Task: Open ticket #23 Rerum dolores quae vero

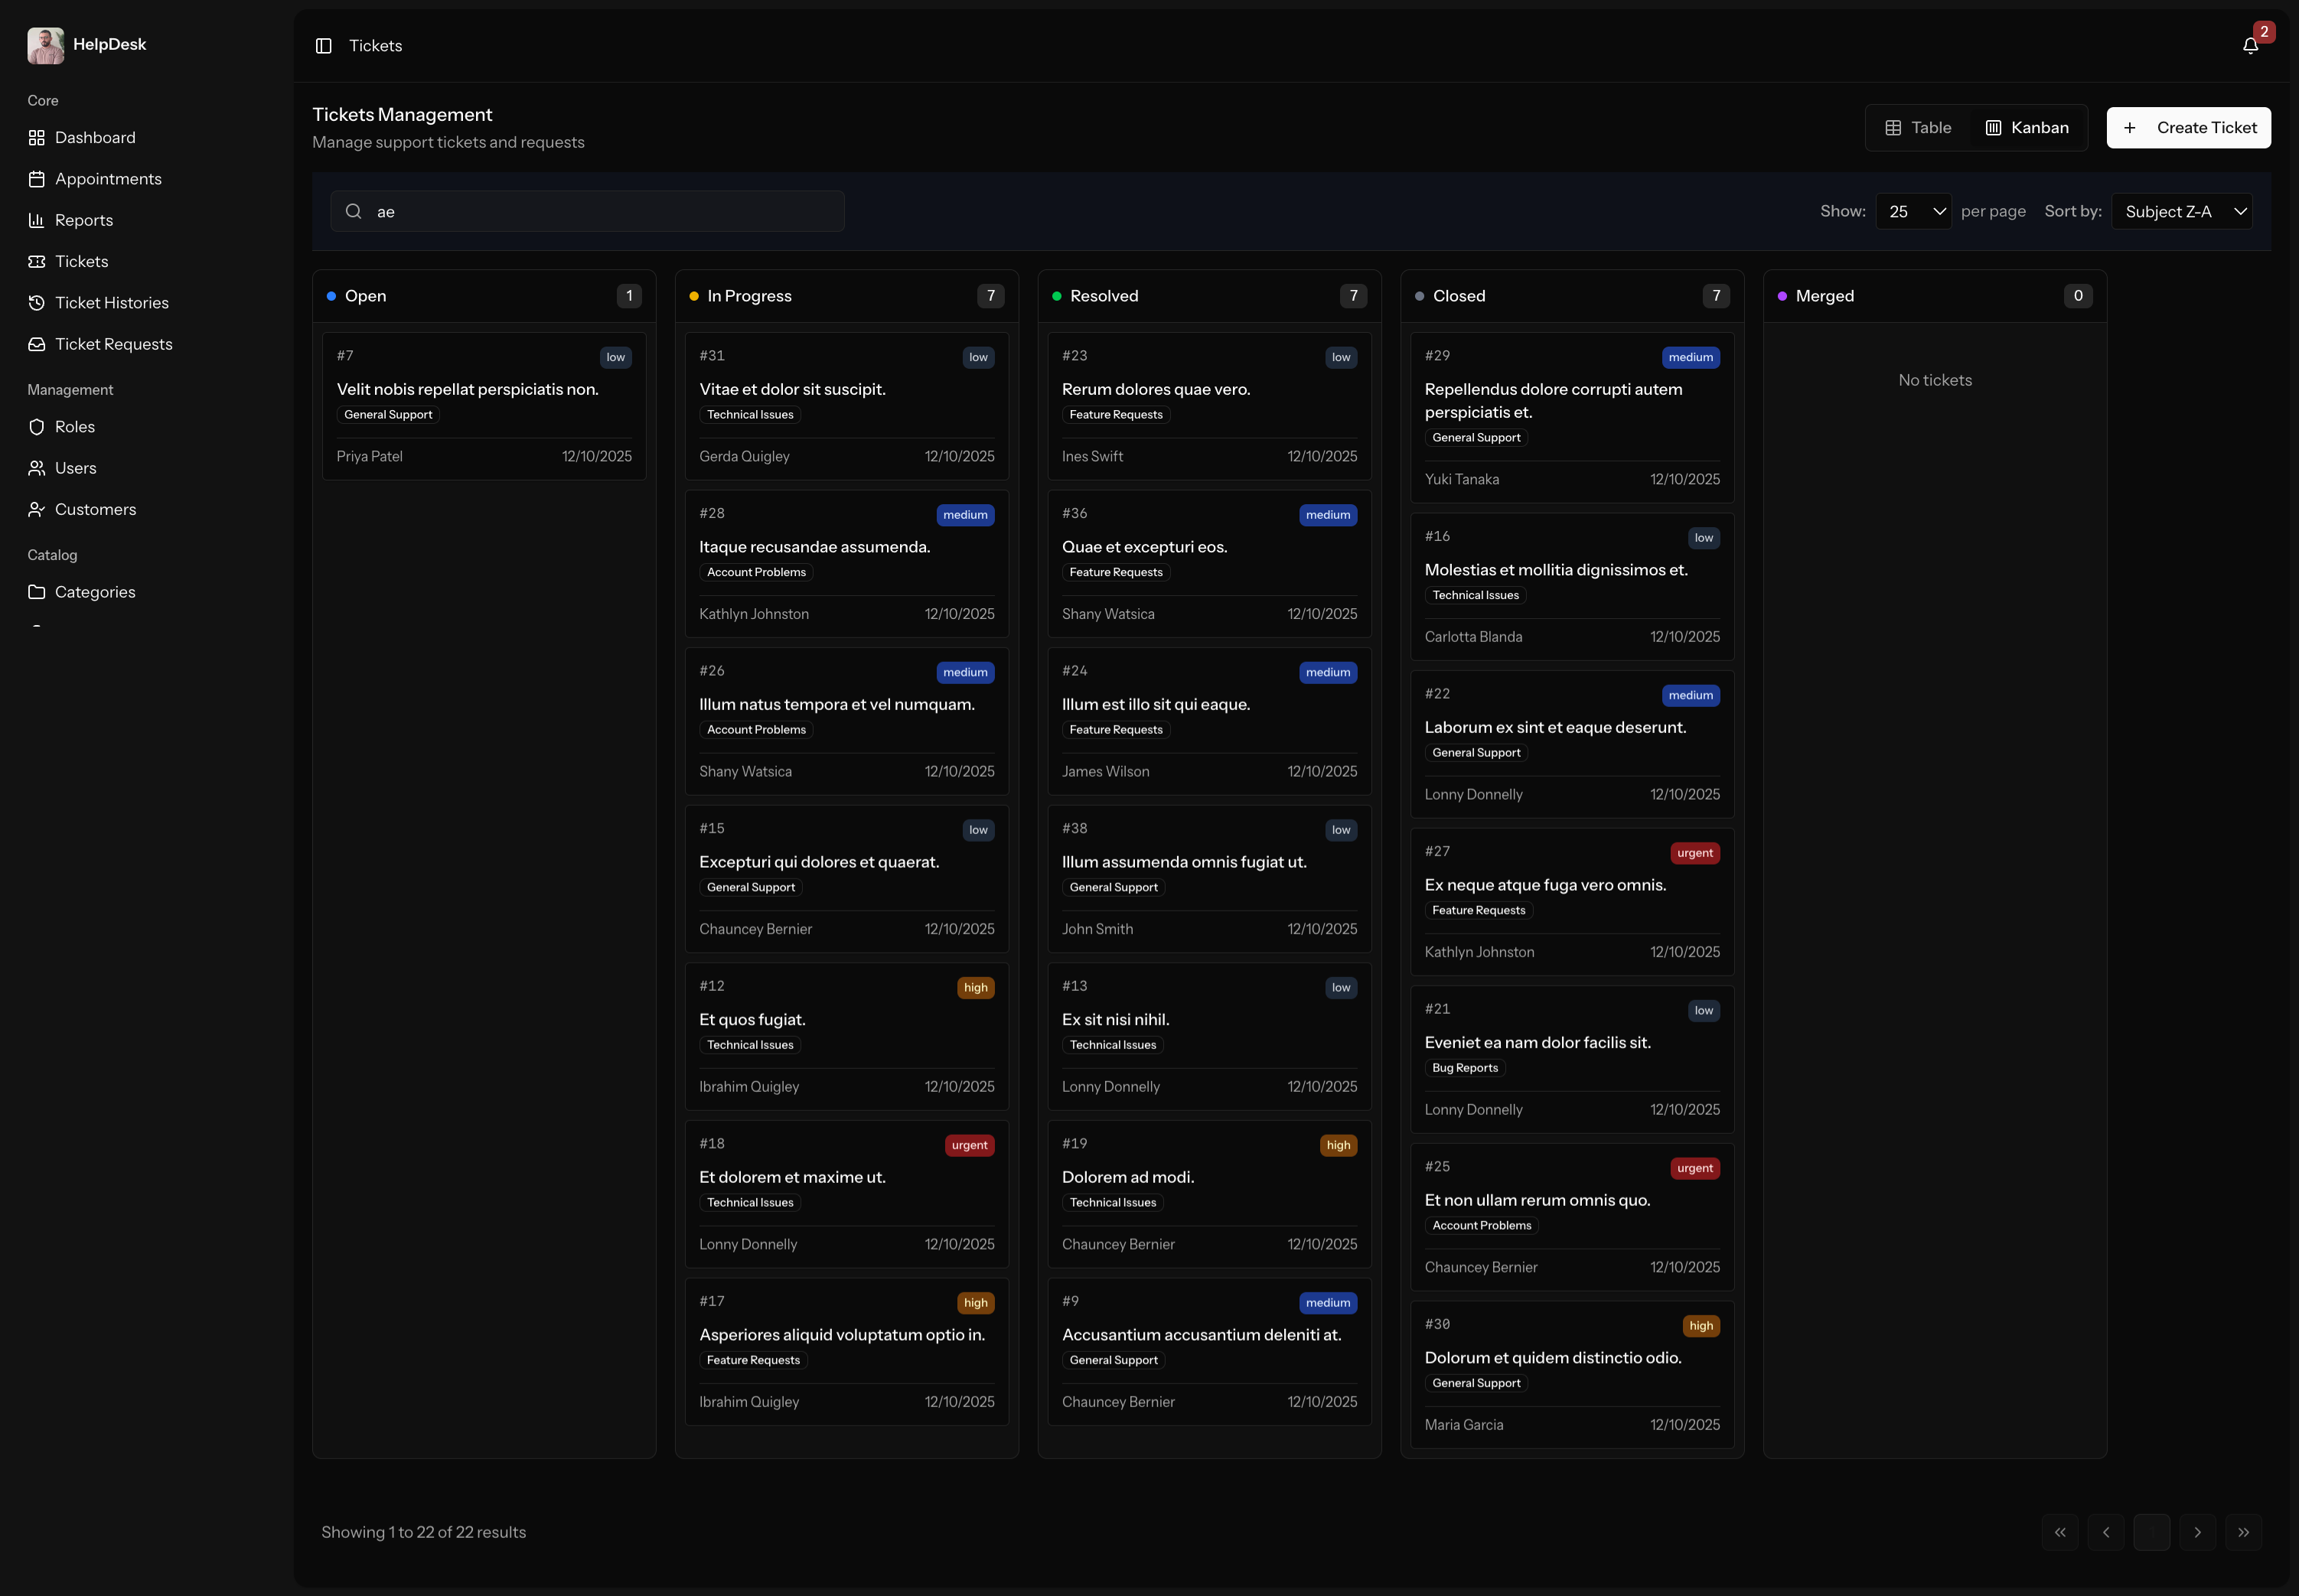Action: coord(1210,406)
